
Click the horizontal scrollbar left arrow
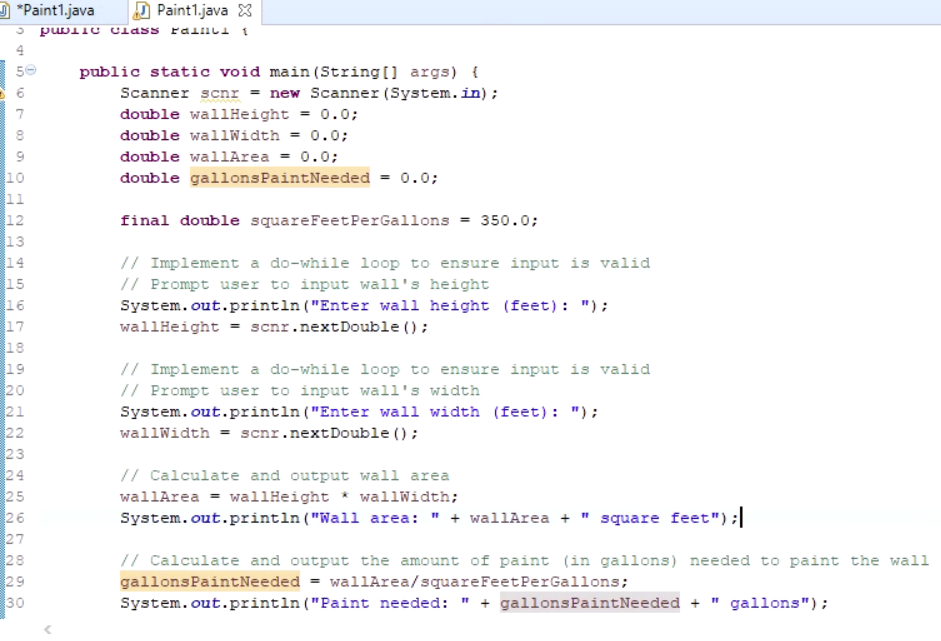[x=46, y=629]
